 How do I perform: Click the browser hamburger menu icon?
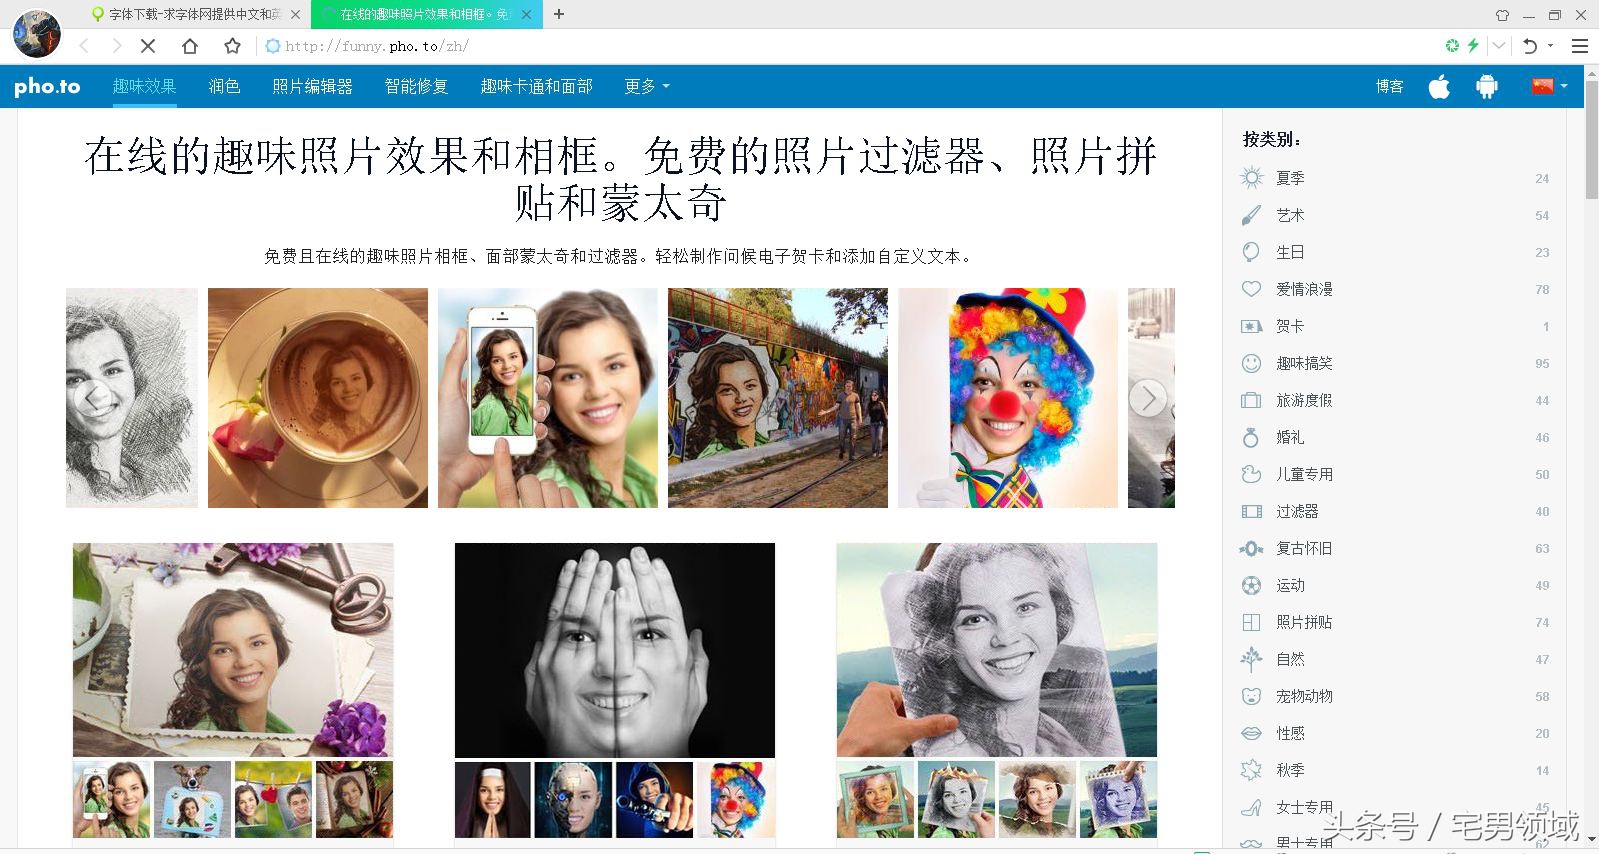coord(1580,46)
